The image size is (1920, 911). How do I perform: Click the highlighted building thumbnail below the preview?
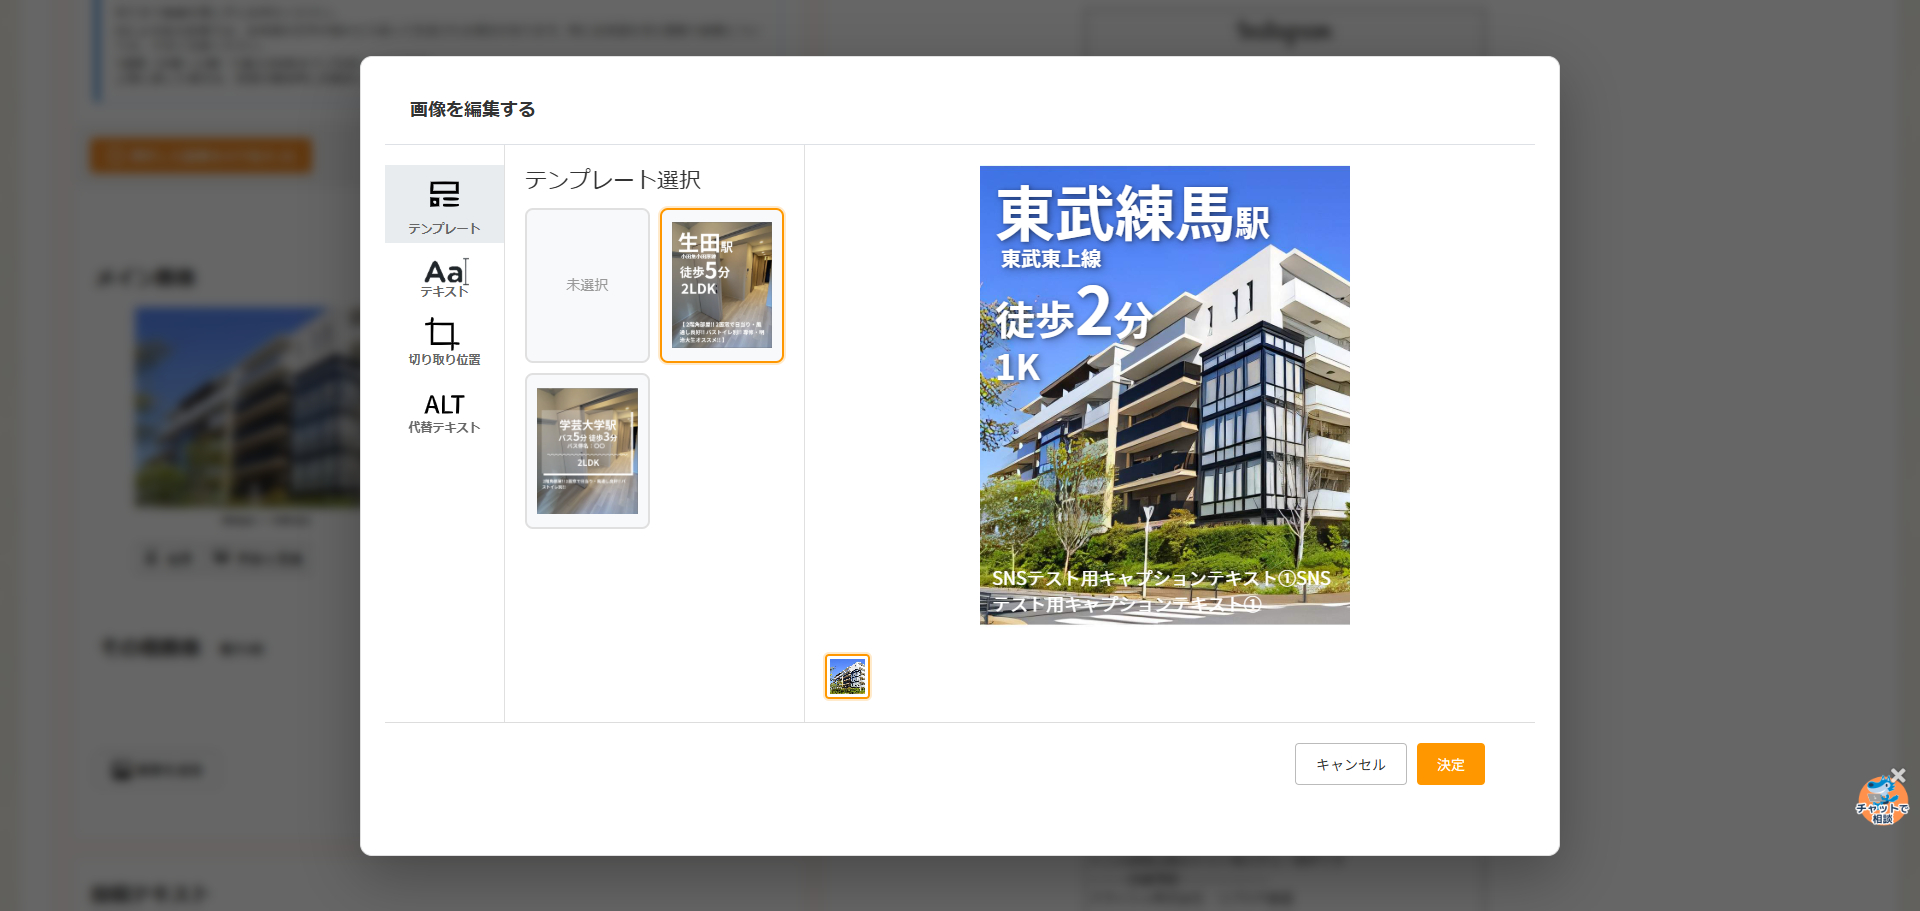pos(847,675)
